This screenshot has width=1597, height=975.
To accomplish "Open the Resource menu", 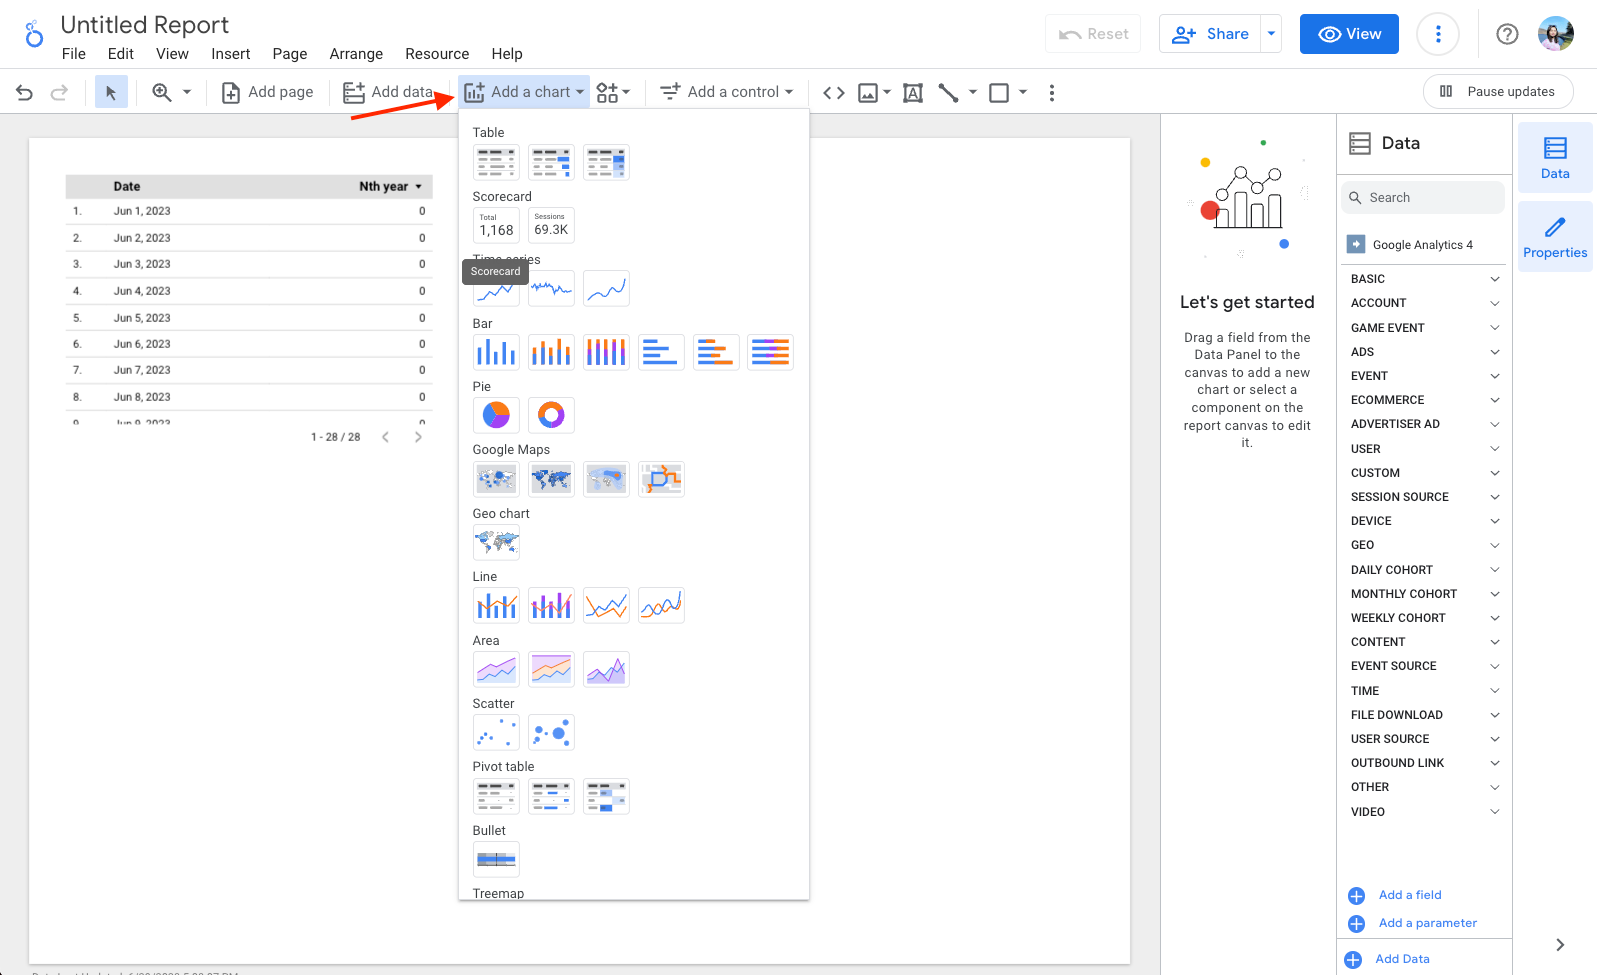I will coord(437,54).
